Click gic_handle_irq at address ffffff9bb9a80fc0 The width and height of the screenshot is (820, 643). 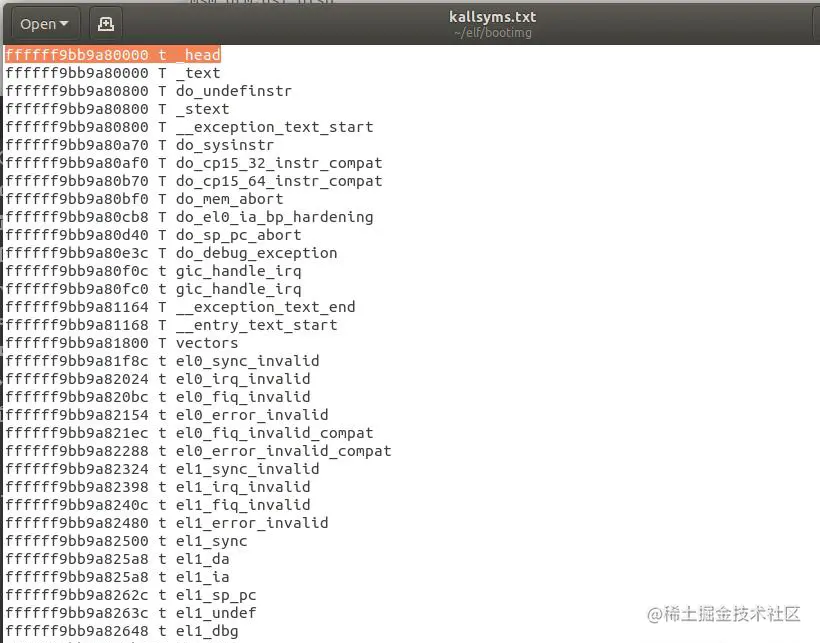(153, 289)
